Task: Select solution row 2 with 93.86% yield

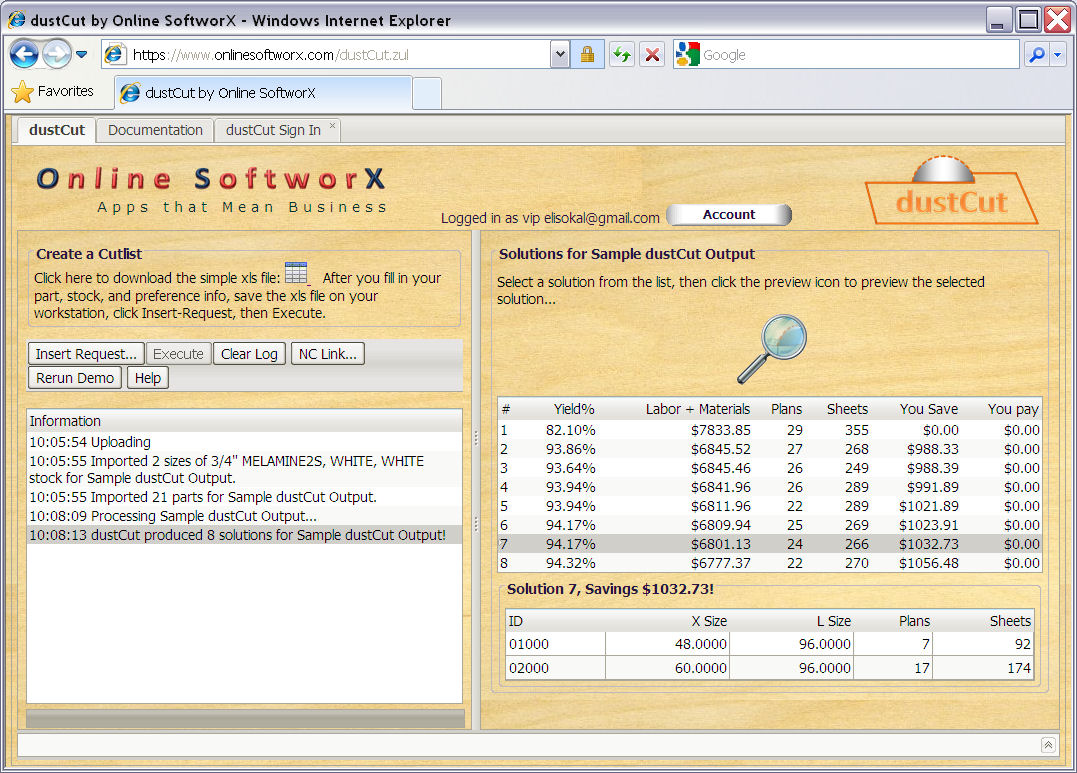Action: click(770, 449)
